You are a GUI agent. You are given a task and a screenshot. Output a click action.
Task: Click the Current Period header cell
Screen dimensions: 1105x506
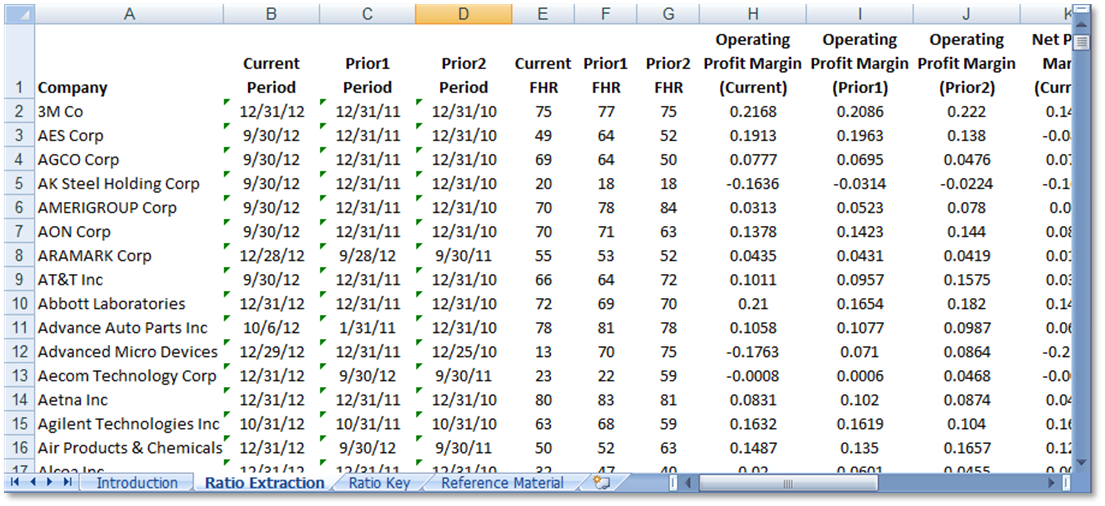(271, 62)
